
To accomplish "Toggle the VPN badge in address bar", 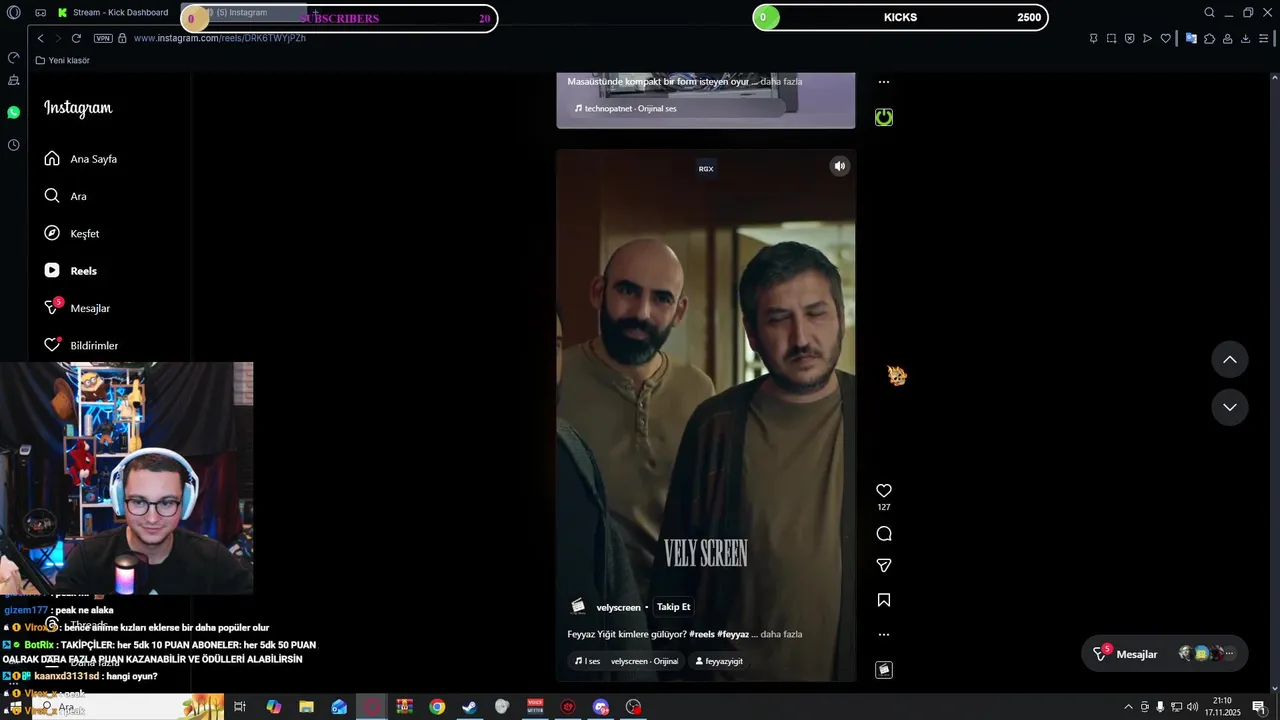I will point(103,38).
